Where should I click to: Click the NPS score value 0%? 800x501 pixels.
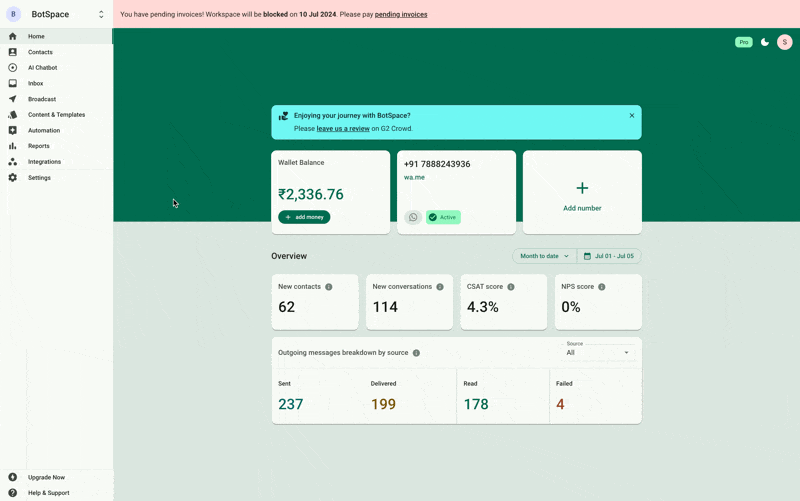[x=571, y=307]
